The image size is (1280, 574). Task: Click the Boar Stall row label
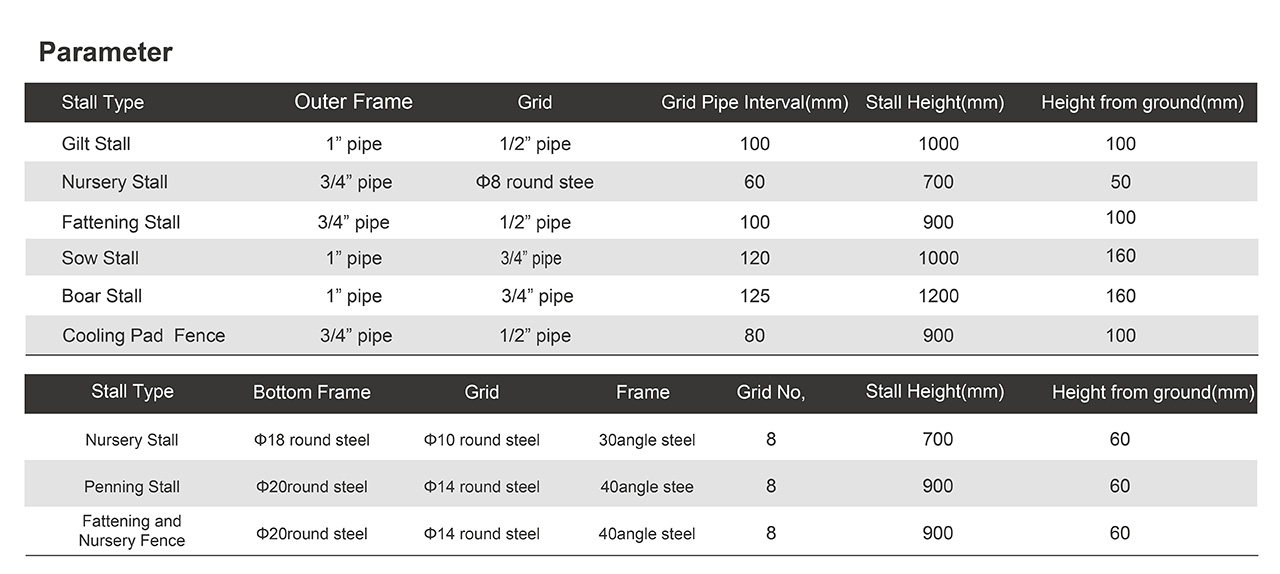[x=102, y=296]
